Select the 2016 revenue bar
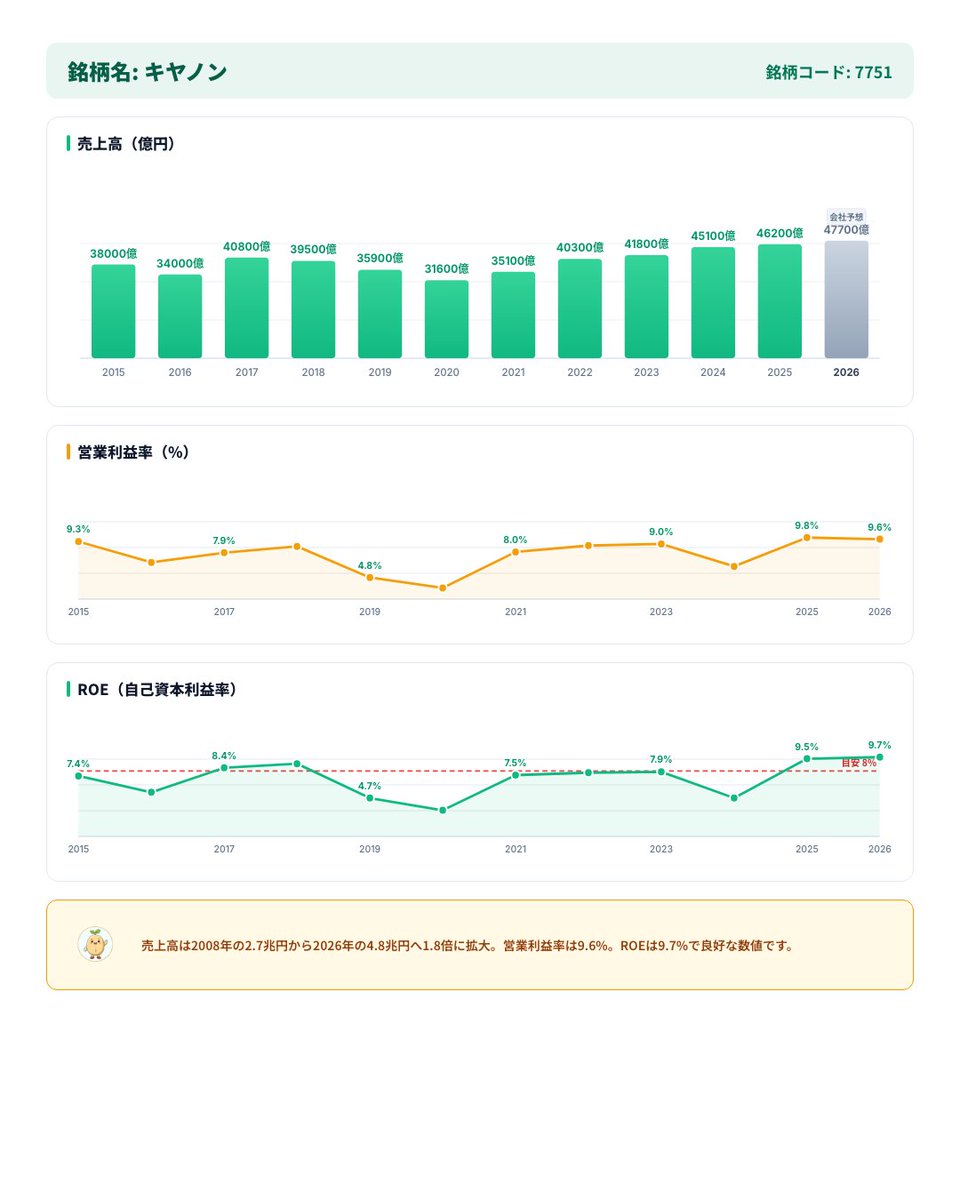The height and width of the screenshot is (1200, 960). coord(180,316)
